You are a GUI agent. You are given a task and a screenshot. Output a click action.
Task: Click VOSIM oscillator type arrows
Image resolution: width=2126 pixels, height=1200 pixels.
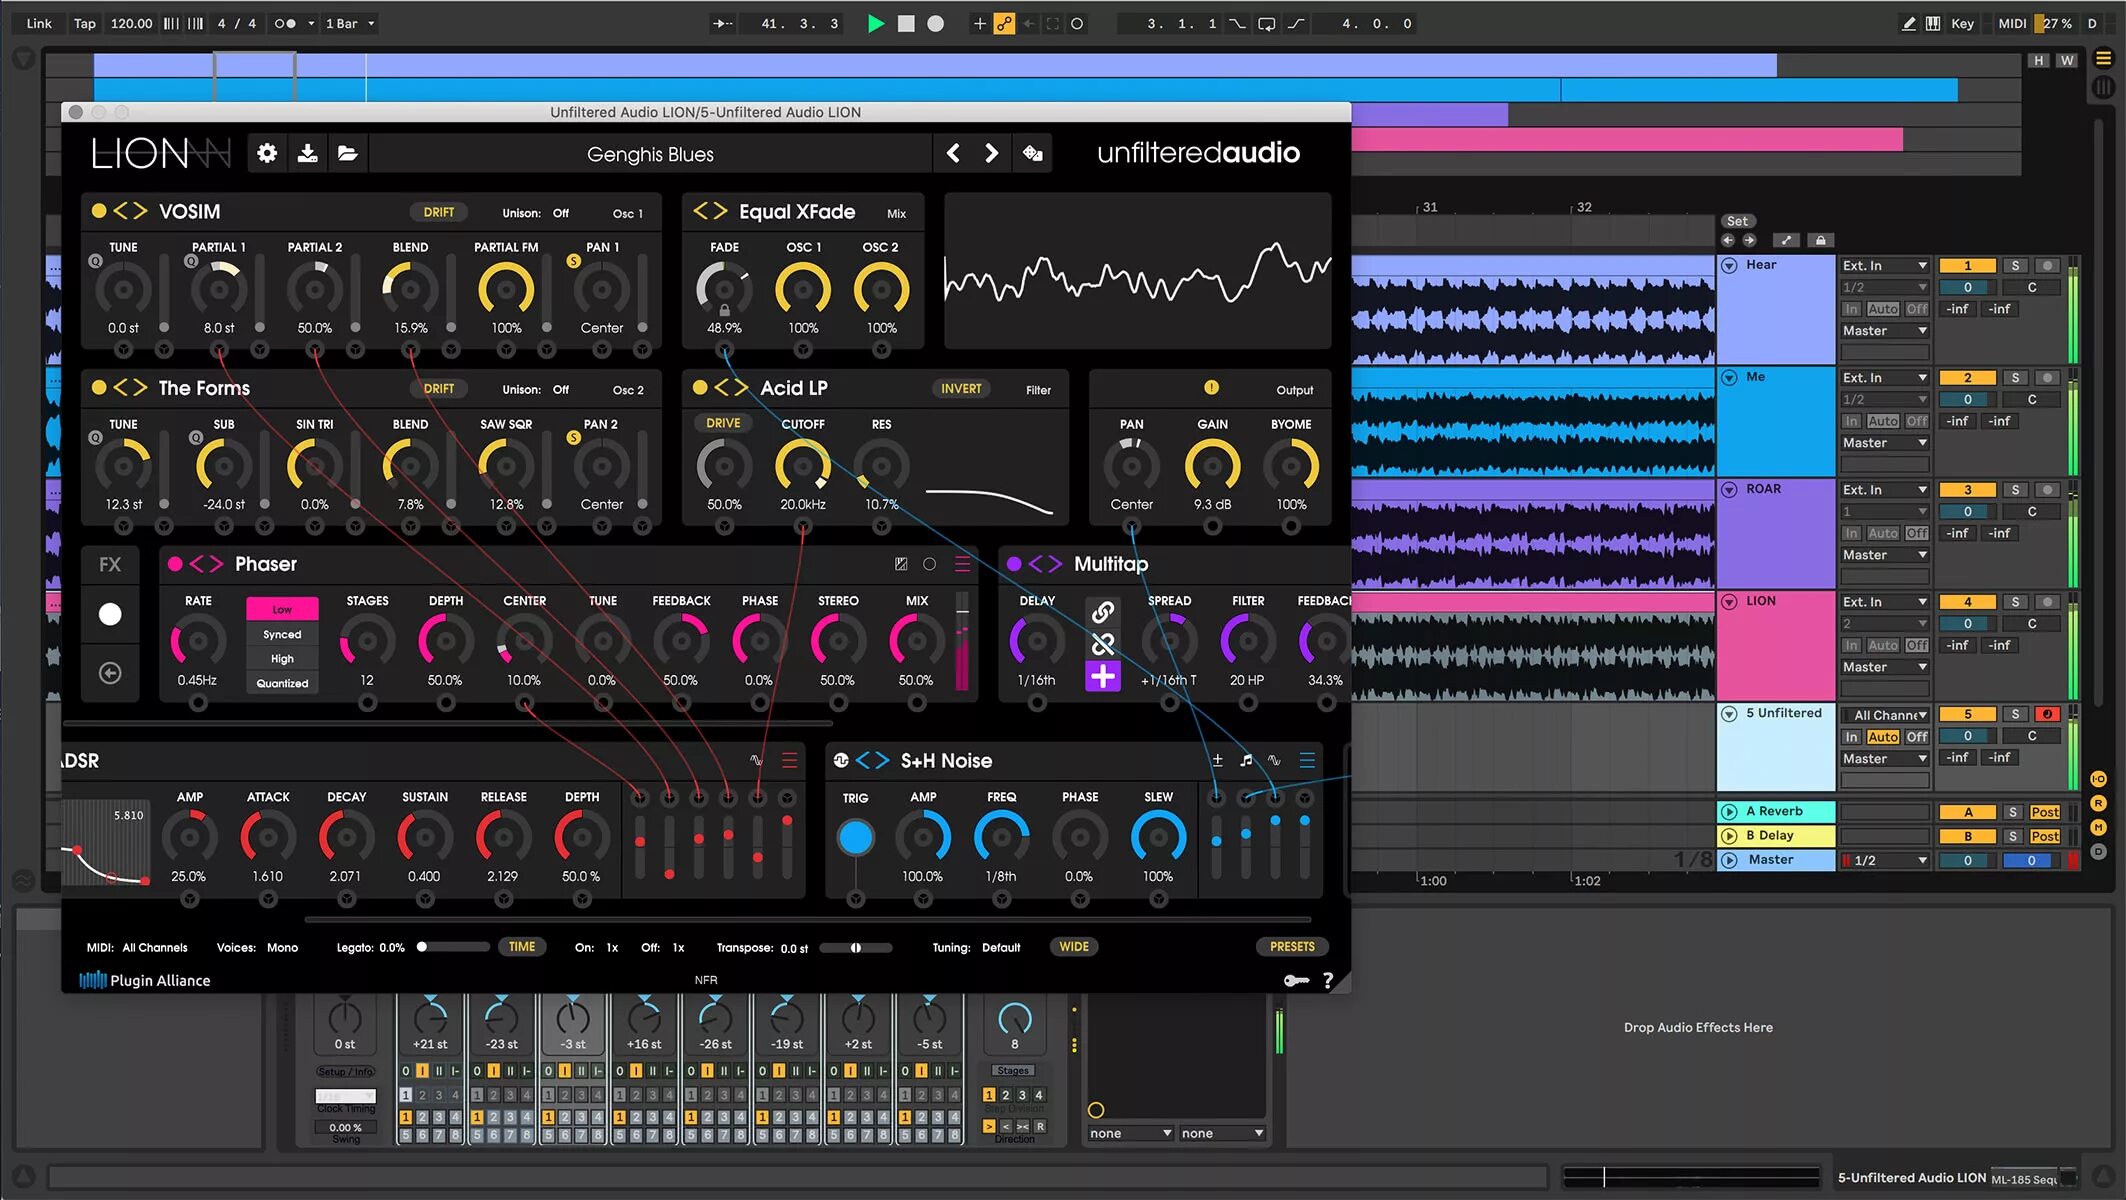pyautogui.click(x=130, y=211)
